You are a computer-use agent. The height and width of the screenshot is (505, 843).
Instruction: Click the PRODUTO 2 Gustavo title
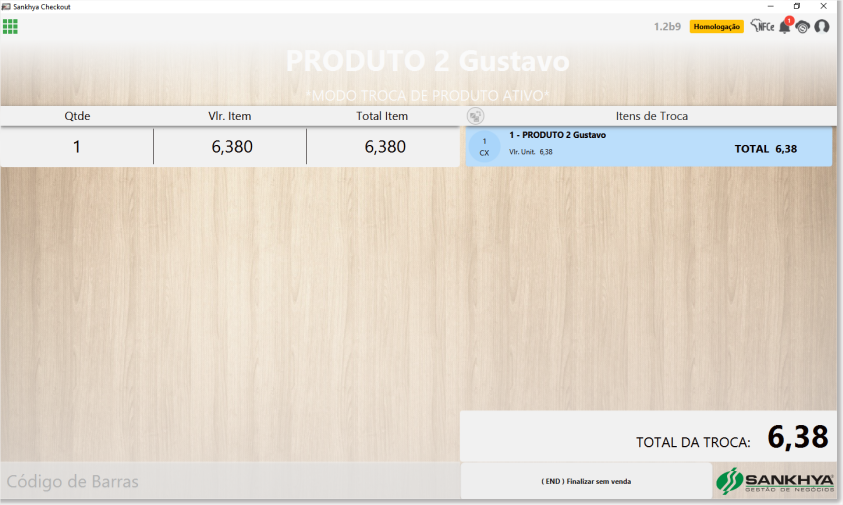(x=427, y=61)
